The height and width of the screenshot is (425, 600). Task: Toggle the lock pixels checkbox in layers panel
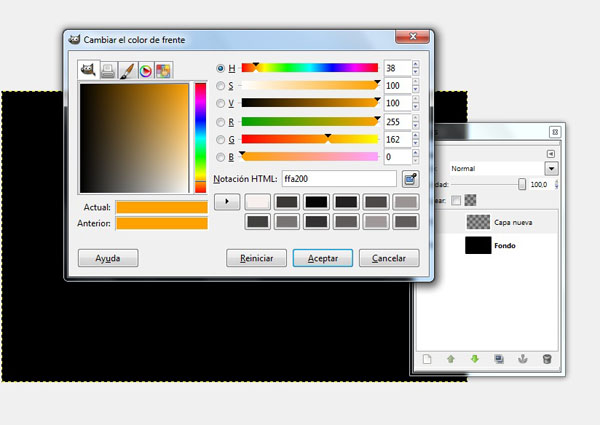click(x=456, y=200)
